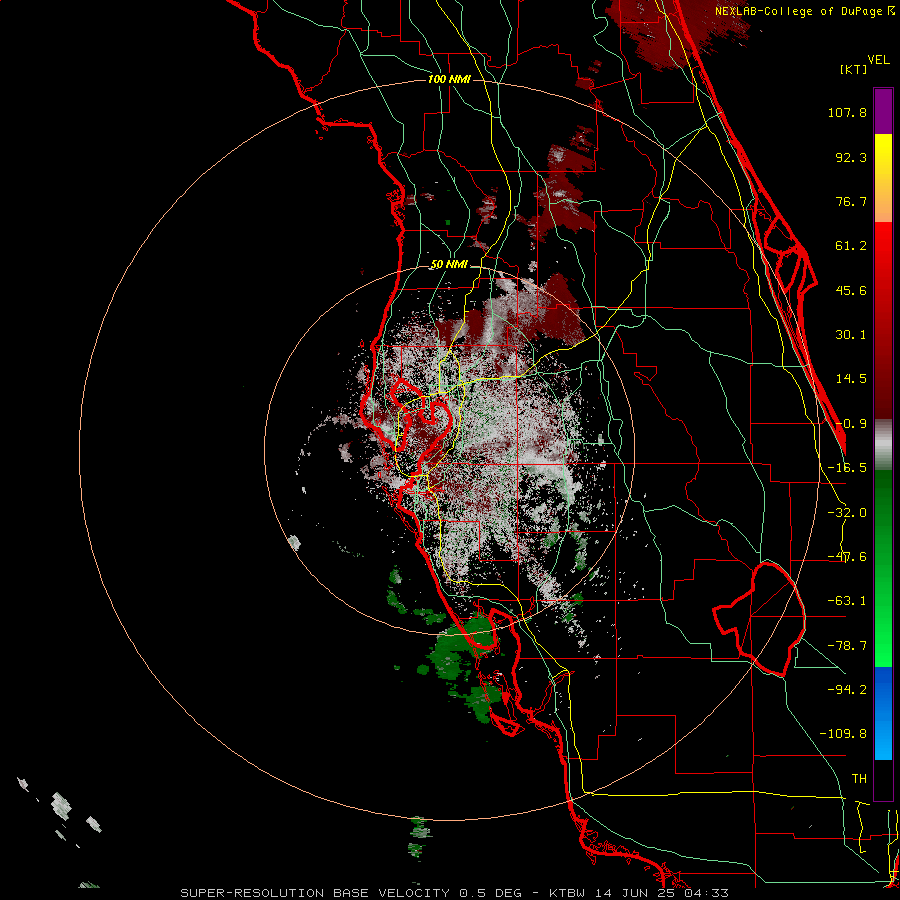
Task: Select the -32.0 velocity scale value
Action: coord(847,513)
